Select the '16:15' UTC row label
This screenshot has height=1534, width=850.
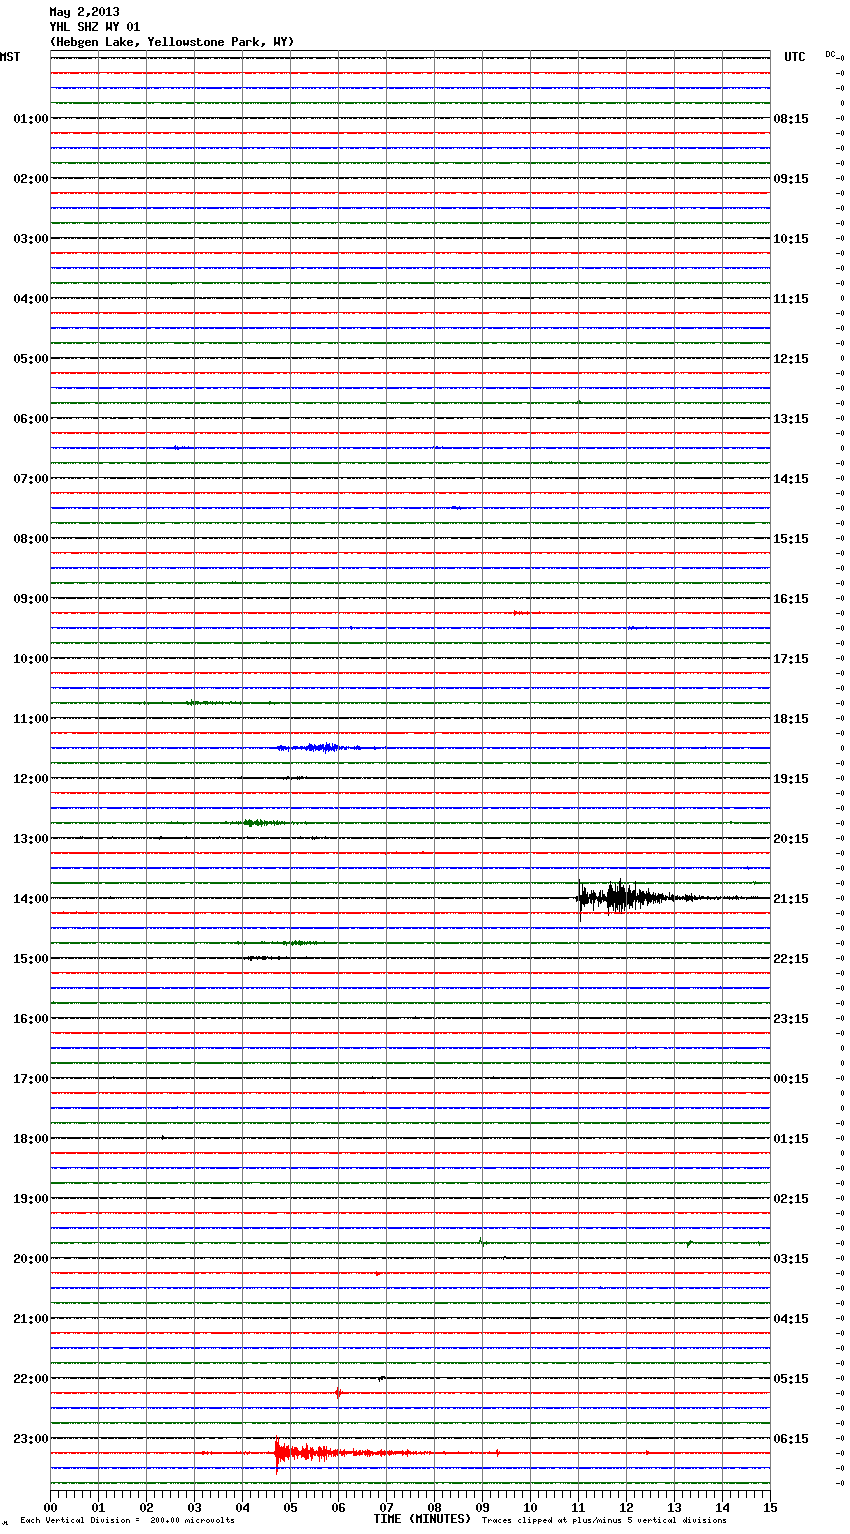(x=791, y=599)
